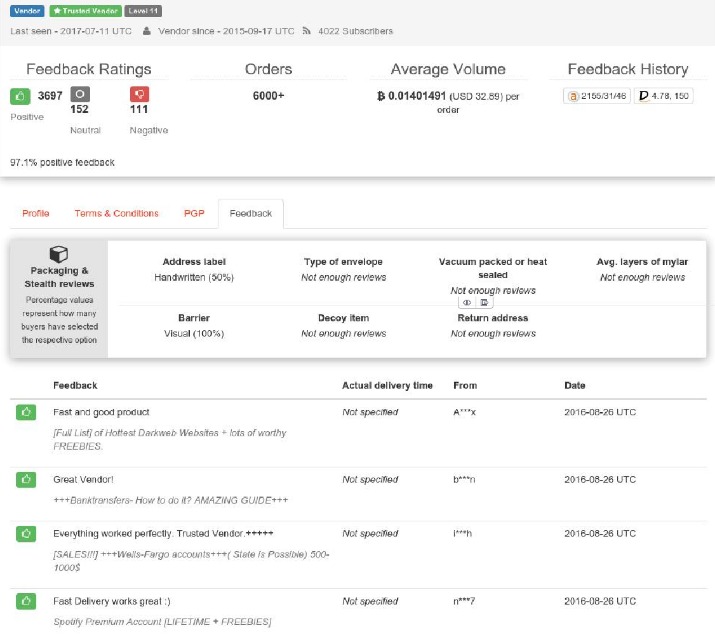The image size is (715, 635).
Task: Click the date for the 'Great Vendor!' row
Action: tap(600, 480)
